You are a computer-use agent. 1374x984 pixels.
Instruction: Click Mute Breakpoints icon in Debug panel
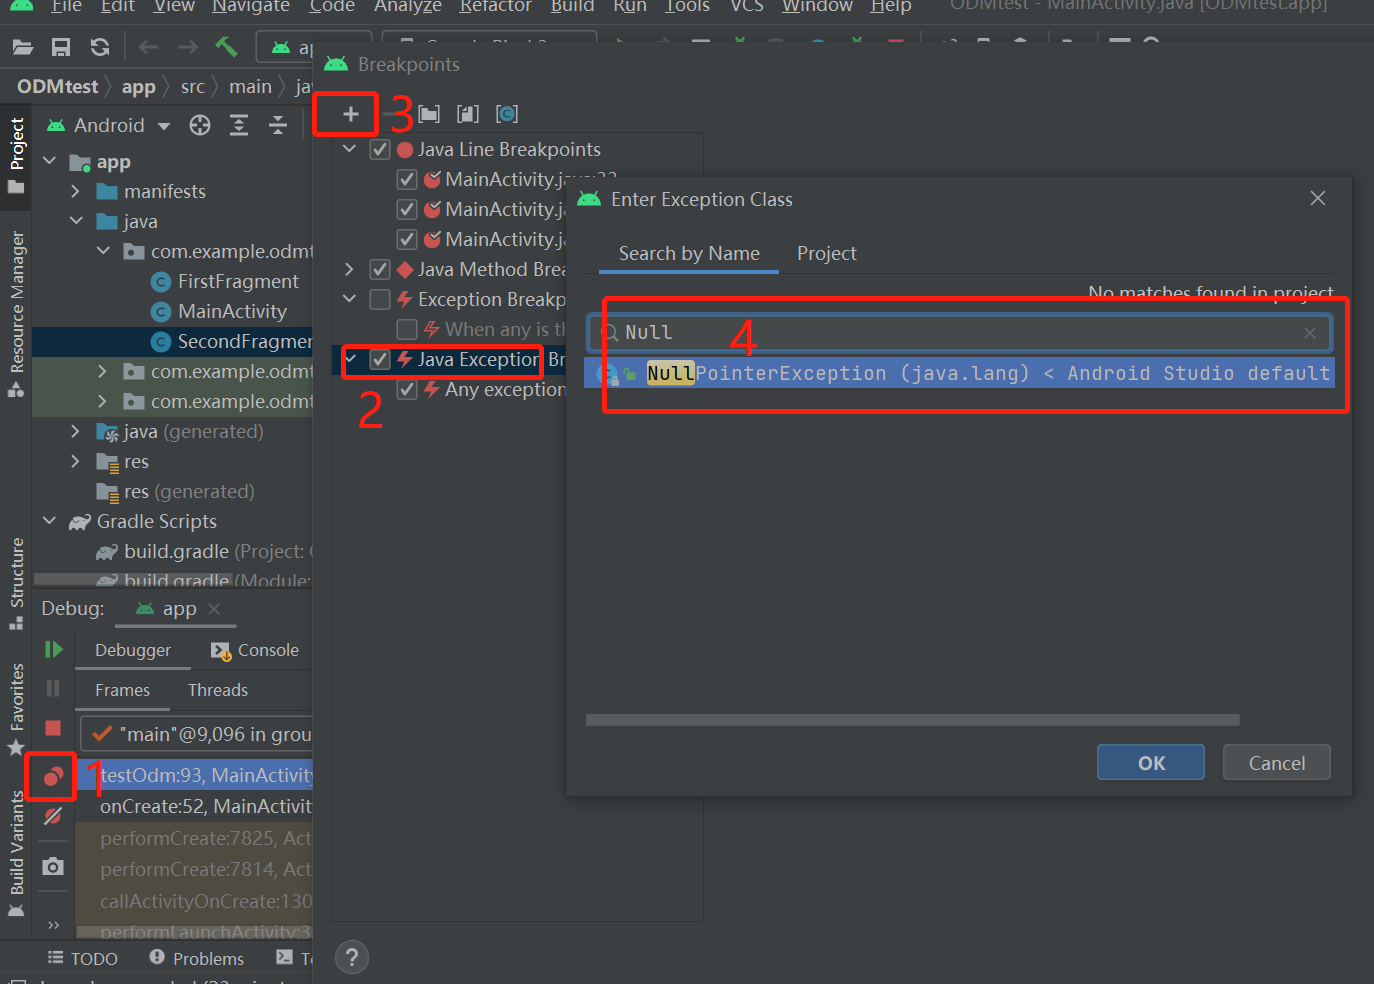(x=53, y=816)
